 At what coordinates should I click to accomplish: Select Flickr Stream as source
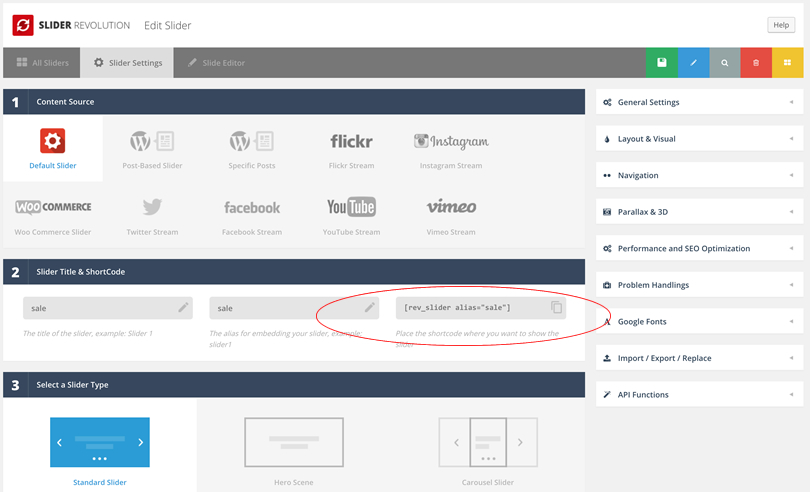coord(351,149)
